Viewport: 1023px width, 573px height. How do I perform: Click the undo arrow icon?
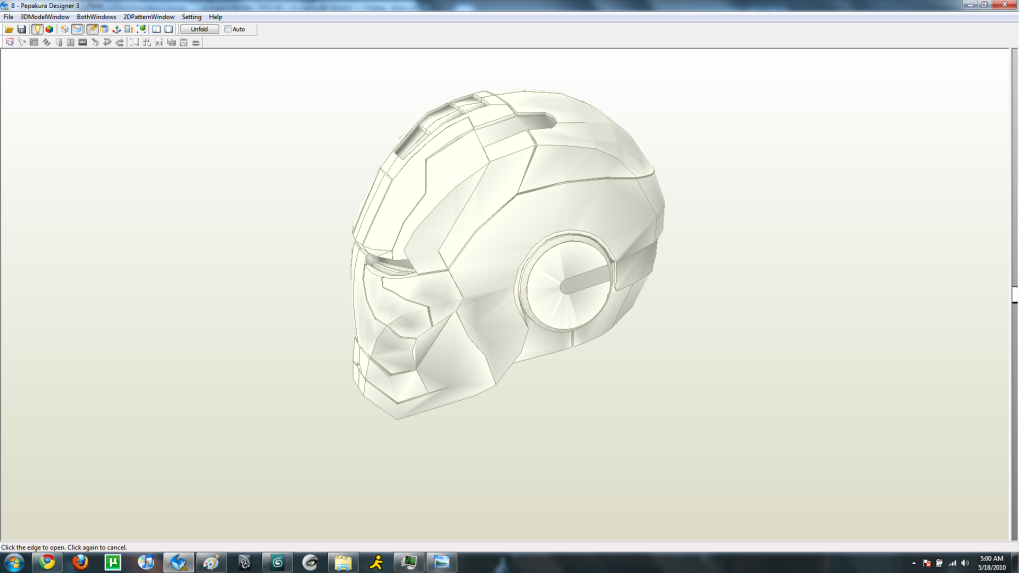coord(108,43)
